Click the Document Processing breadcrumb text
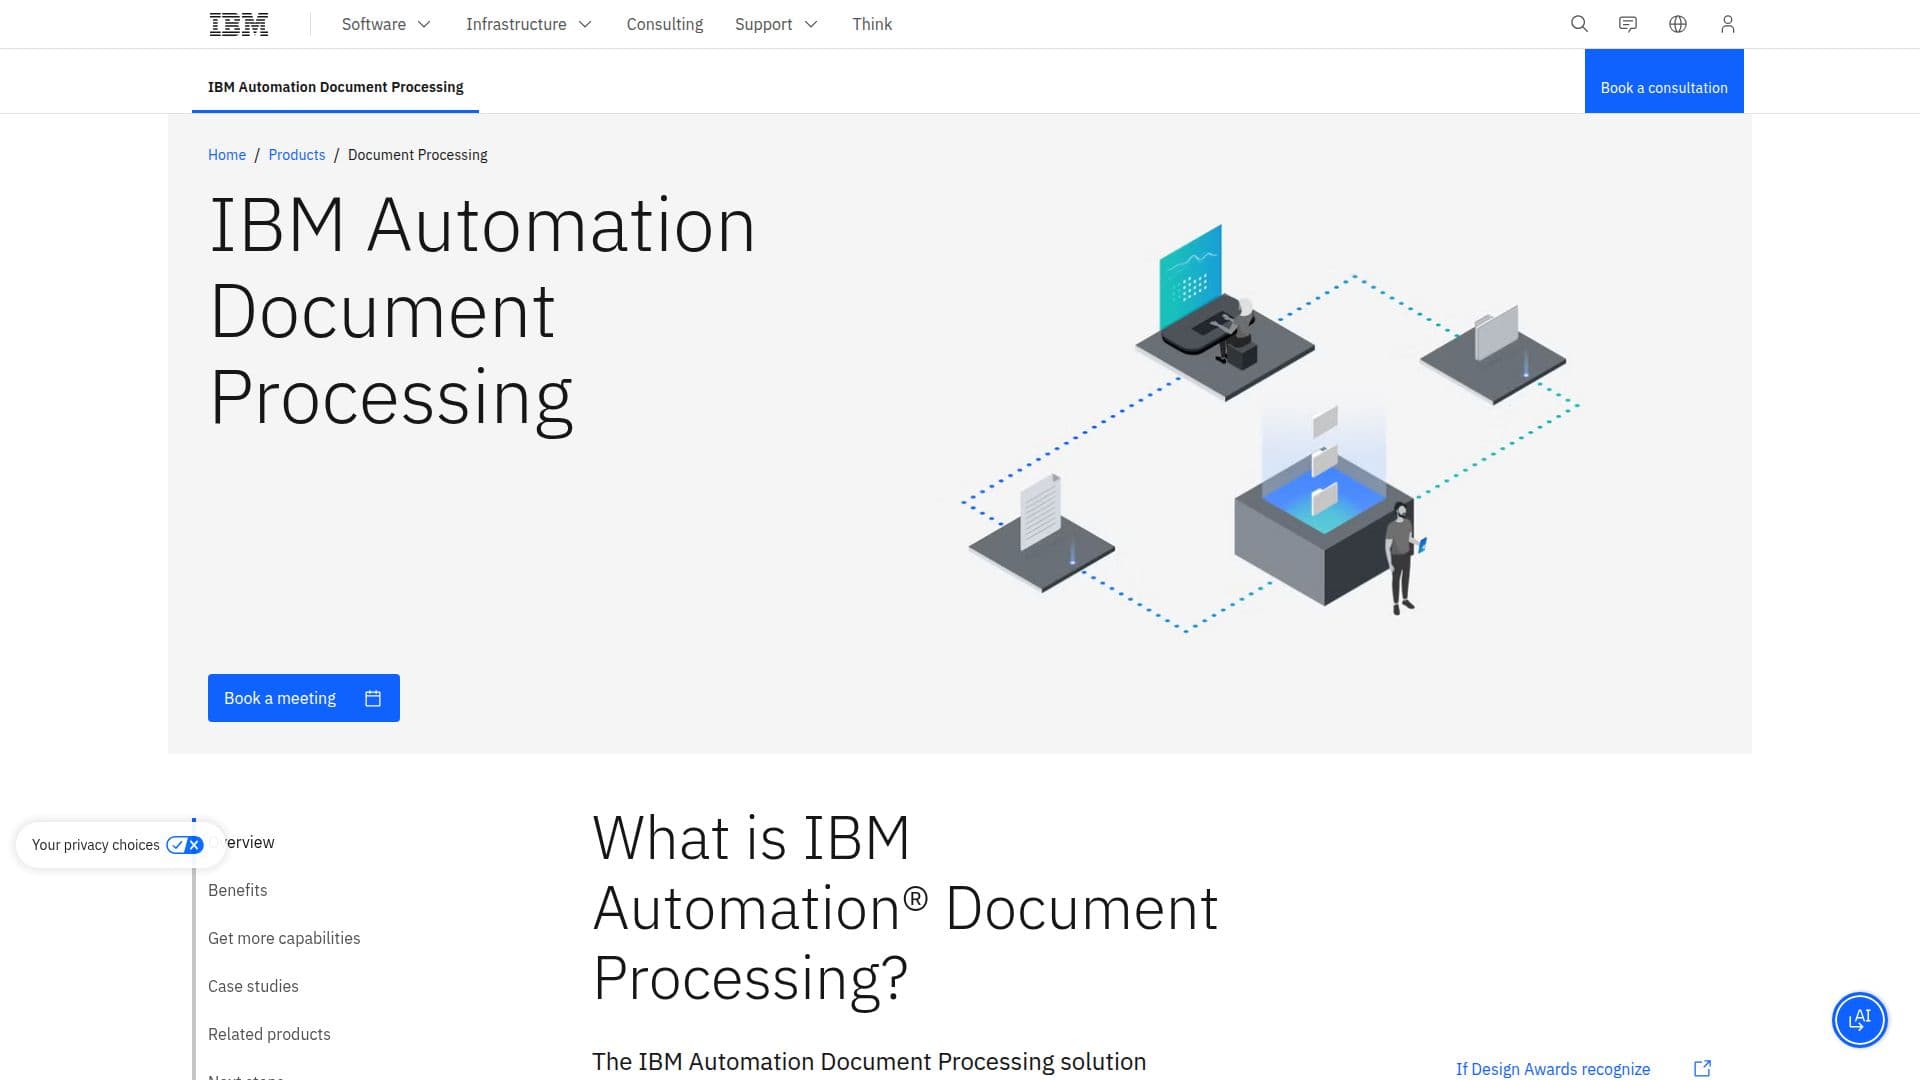Image resolution: width=1920 pixels, height=1080 pixels. 418,155
